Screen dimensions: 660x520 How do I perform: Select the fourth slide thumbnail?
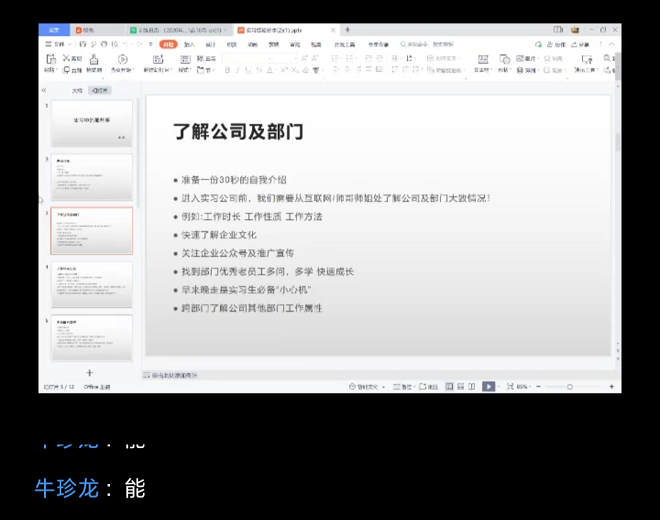[x=91, y=285]
